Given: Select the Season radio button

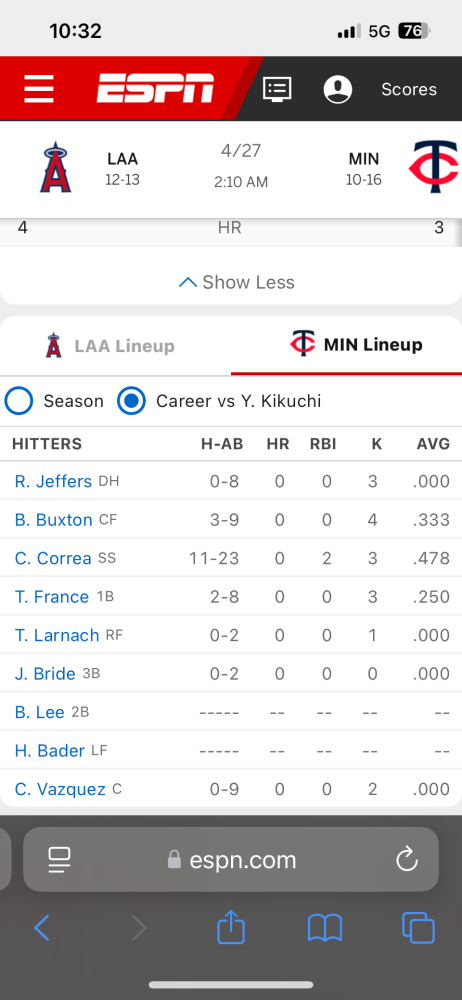Looking at the screenshot, I should pyautogui.click(x=19, y=401).
